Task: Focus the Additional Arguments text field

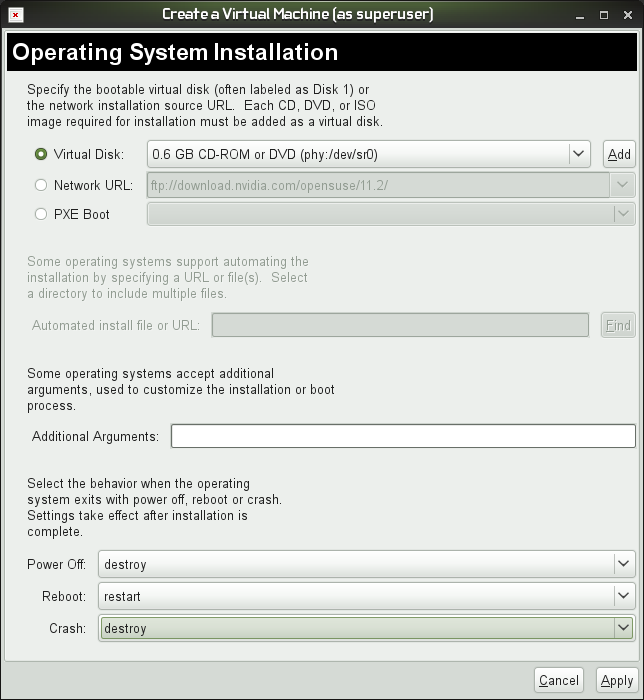Action: point(403,436)
